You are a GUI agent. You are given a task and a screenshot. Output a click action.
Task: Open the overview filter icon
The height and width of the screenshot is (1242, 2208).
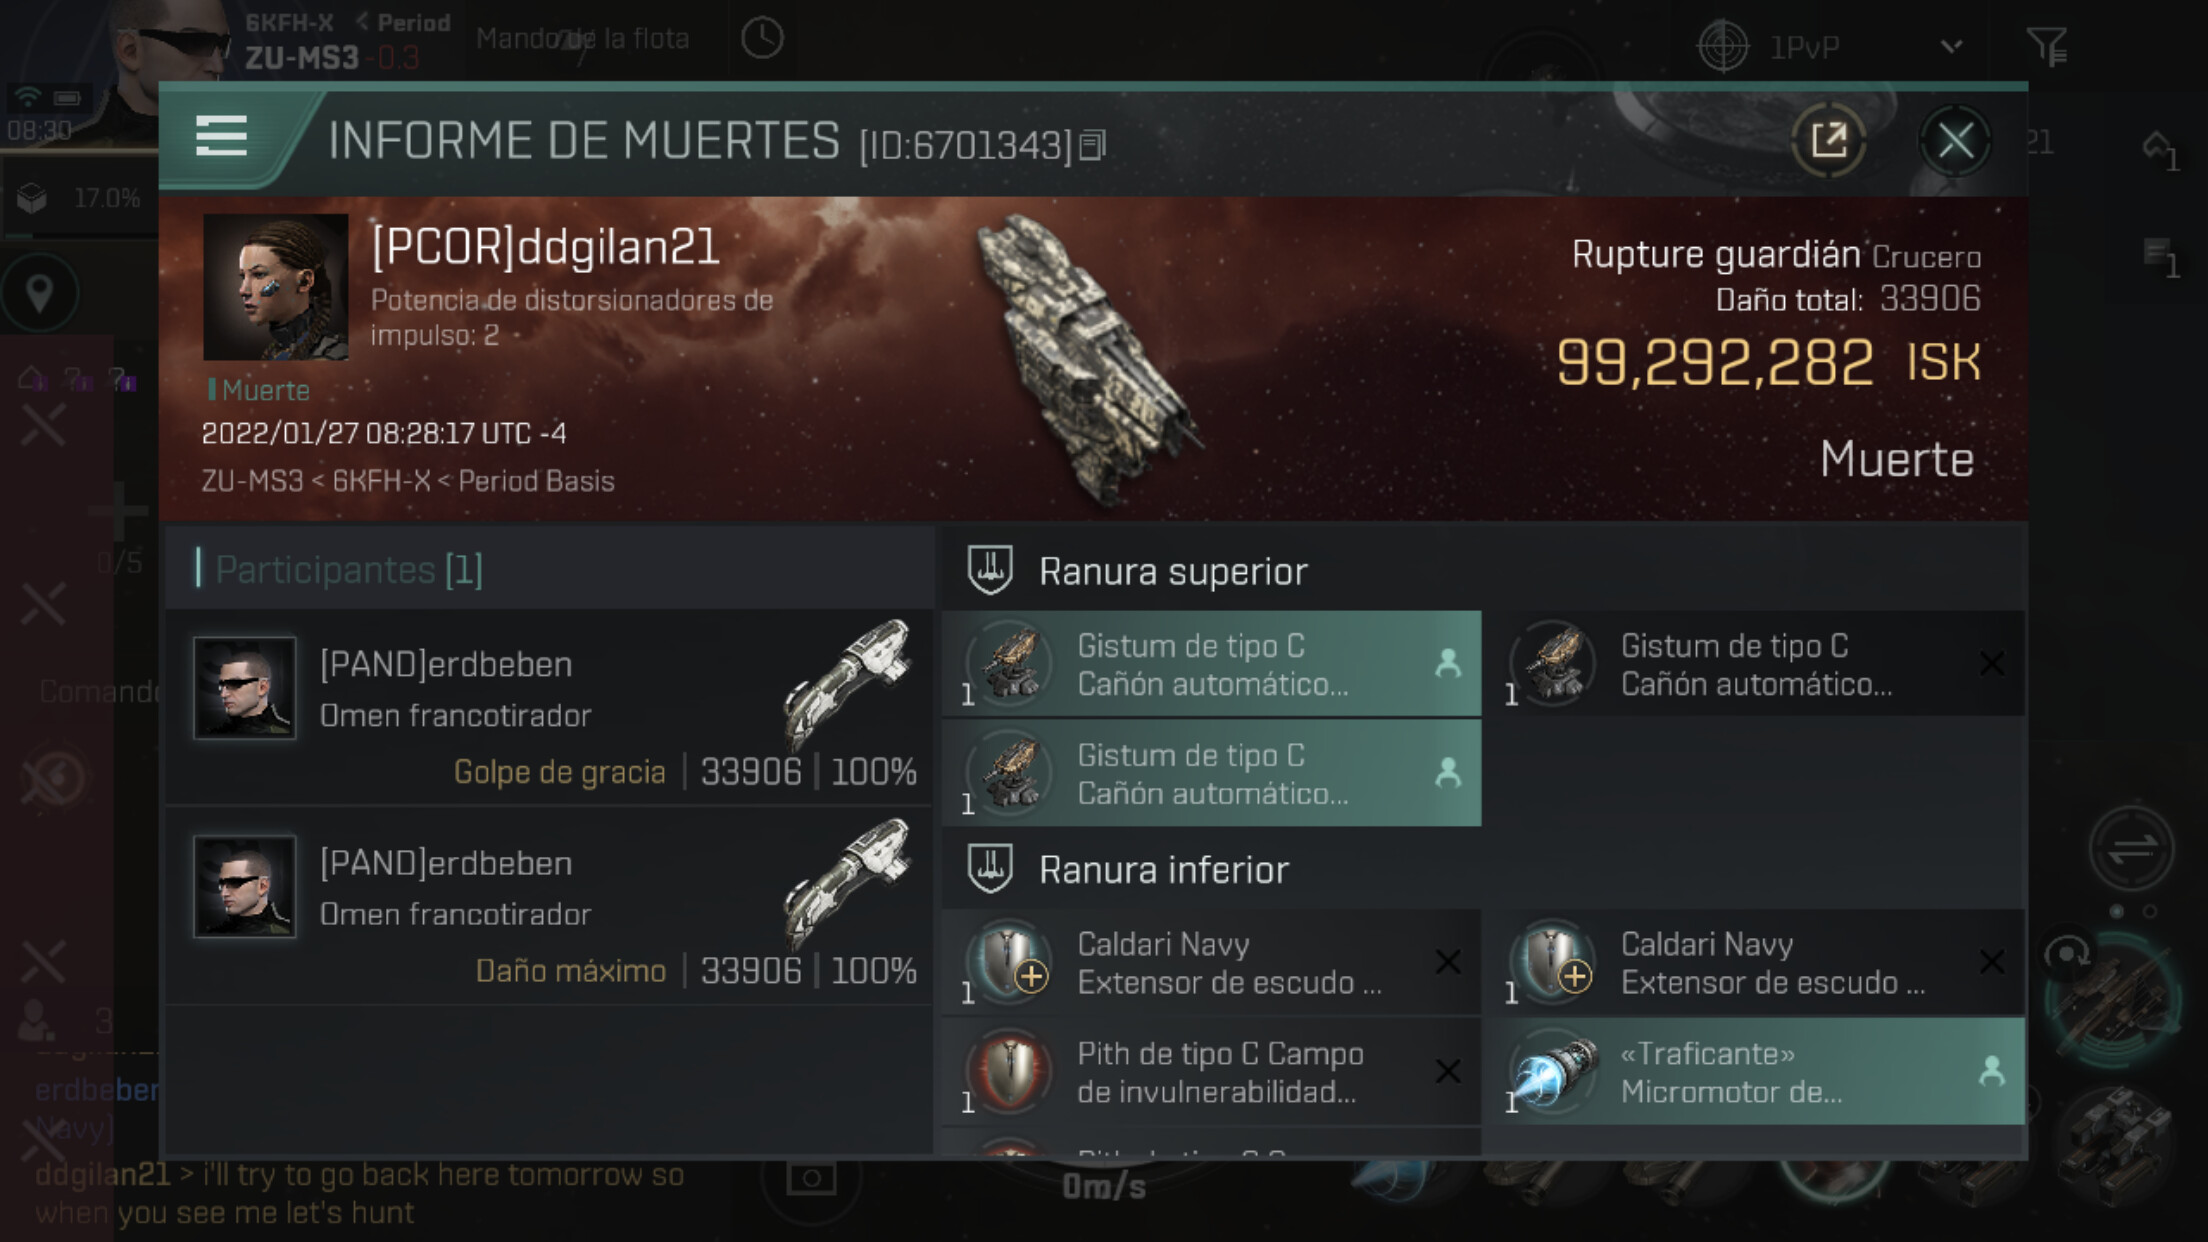click(x=2047, y=46)
